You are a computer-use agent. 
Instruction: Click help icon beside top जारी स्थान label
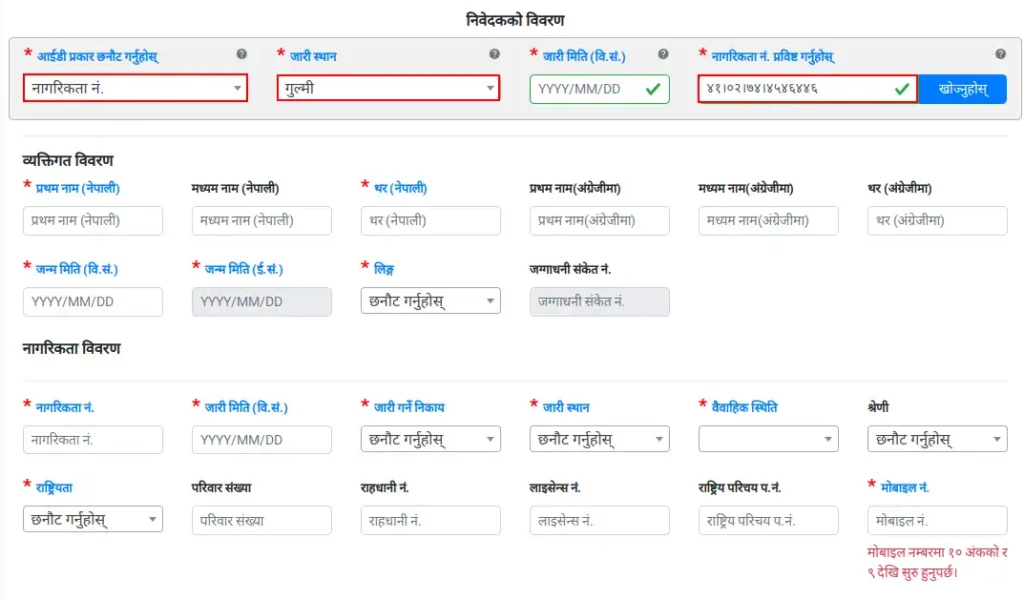(494, 55)
